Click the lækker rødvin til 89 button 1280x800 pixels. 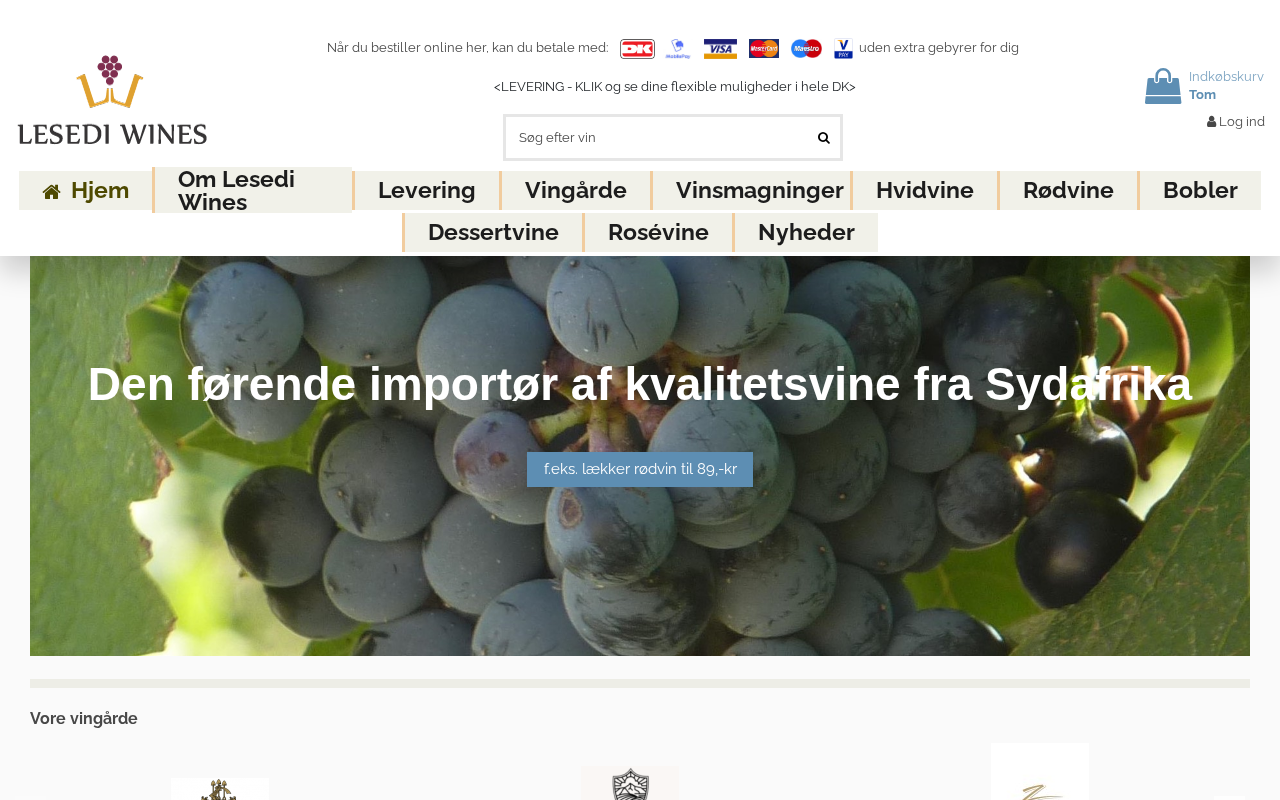click(640, 469)
